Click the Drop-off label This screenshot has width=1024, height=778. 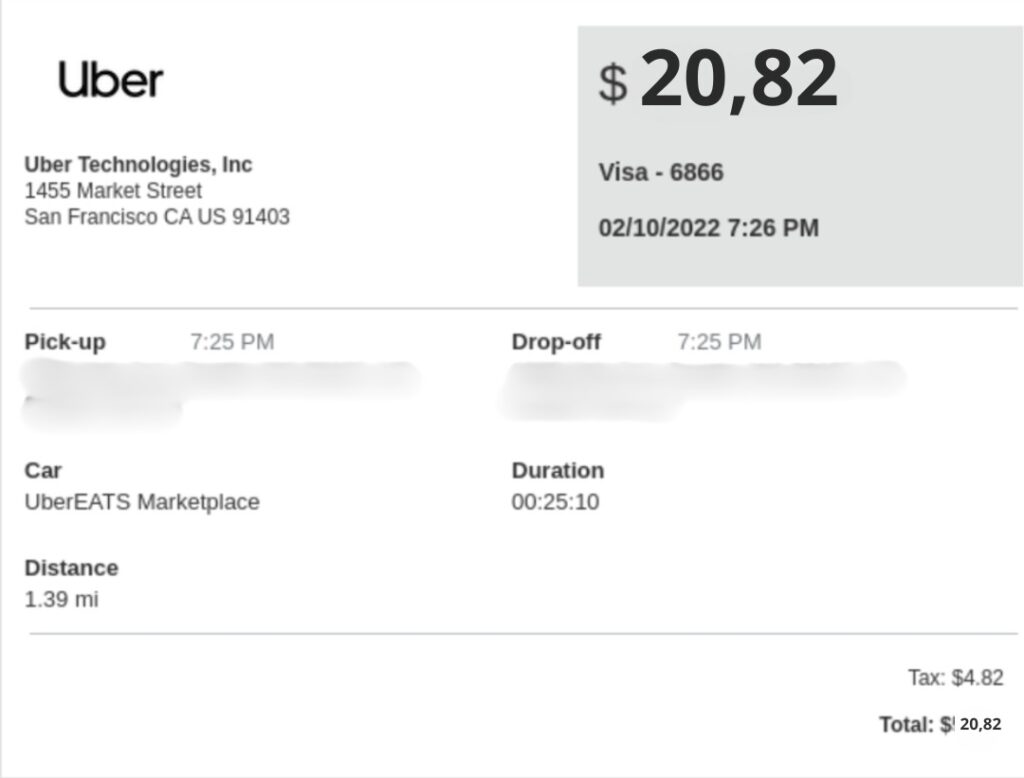(x=556, y=342)
